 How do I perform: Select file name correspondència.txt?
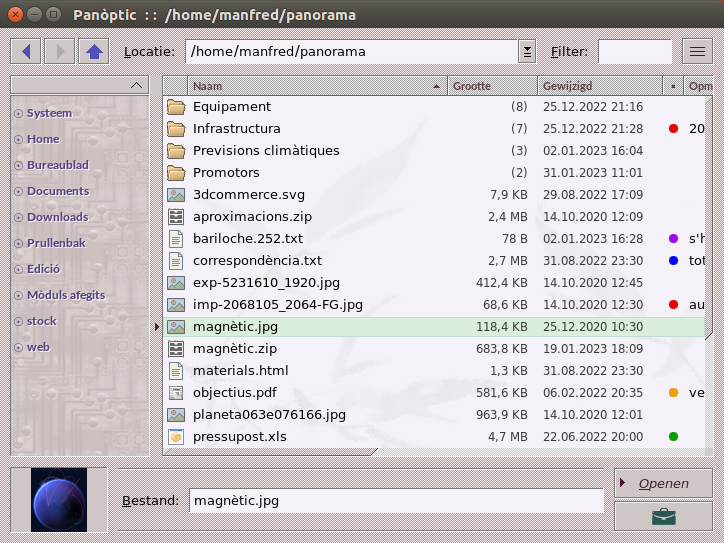258,261
